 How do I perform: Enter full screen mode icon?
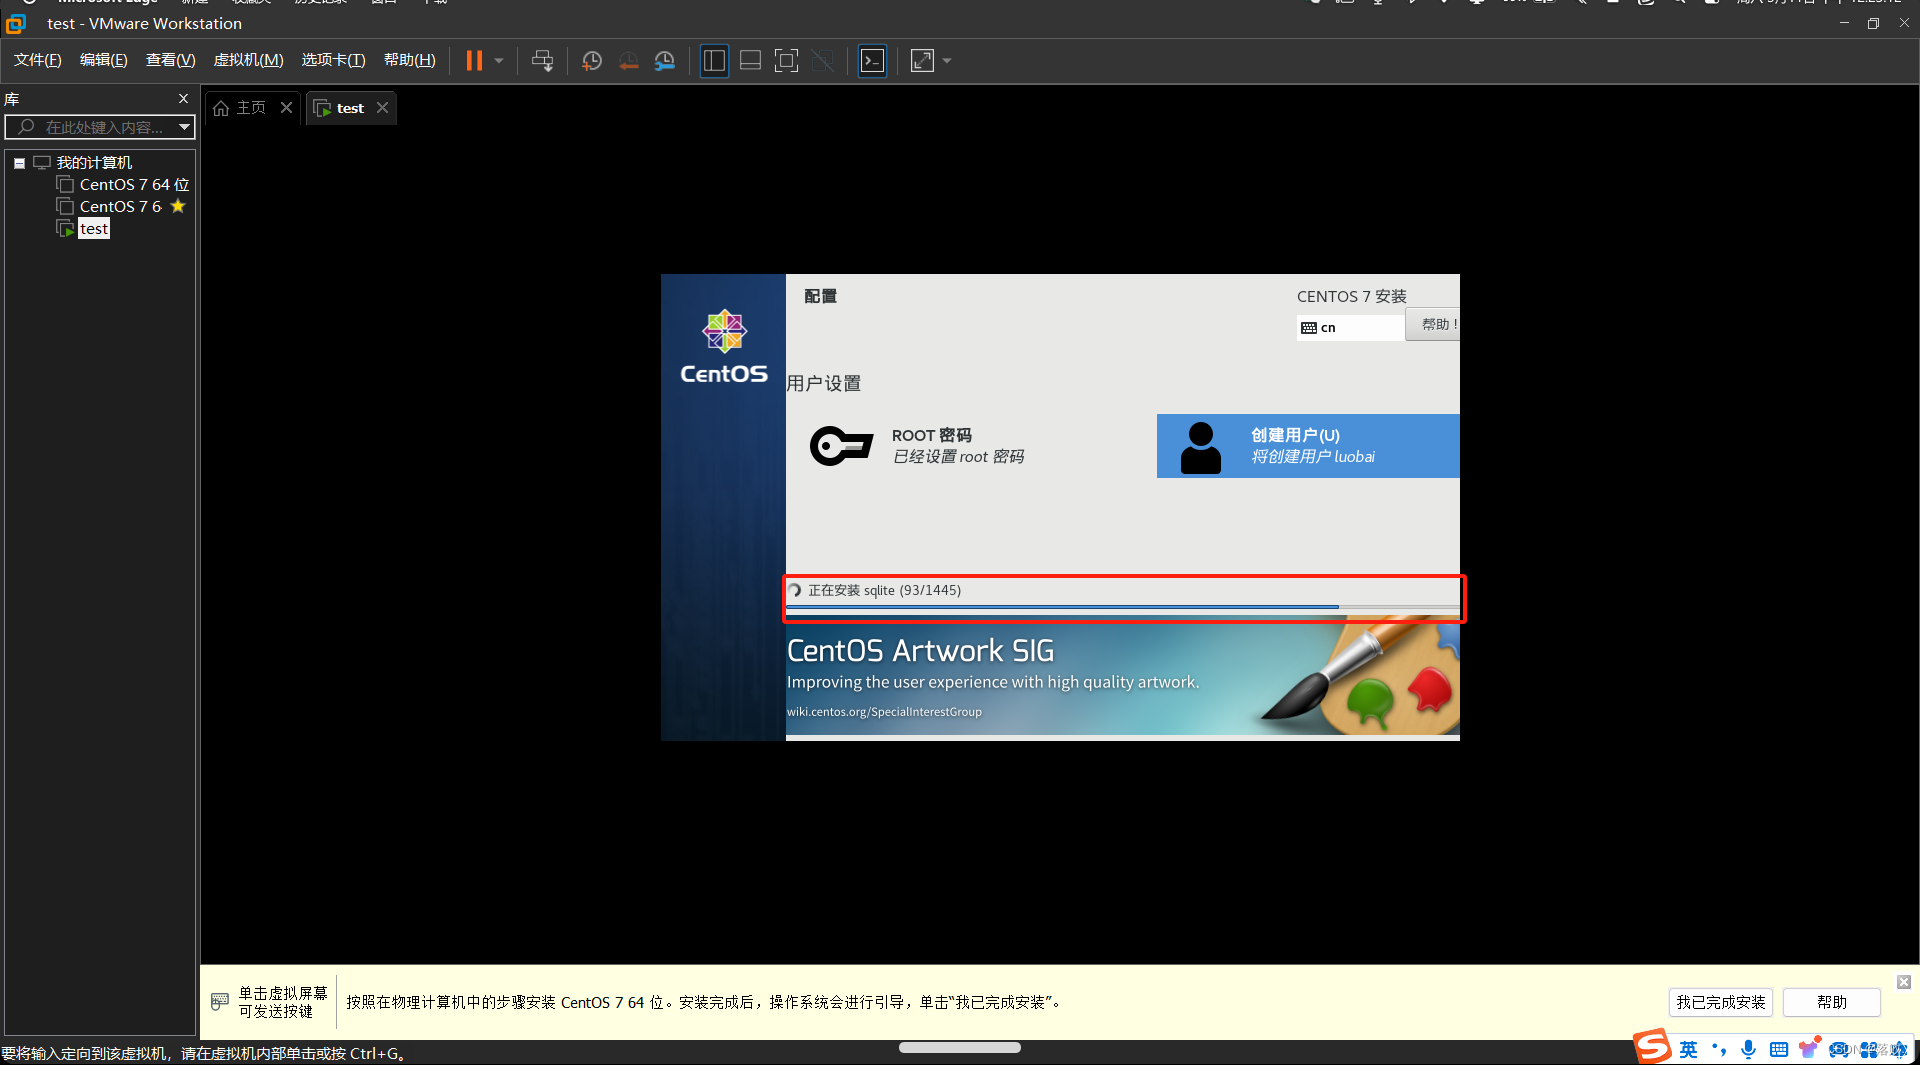(787, 61)
